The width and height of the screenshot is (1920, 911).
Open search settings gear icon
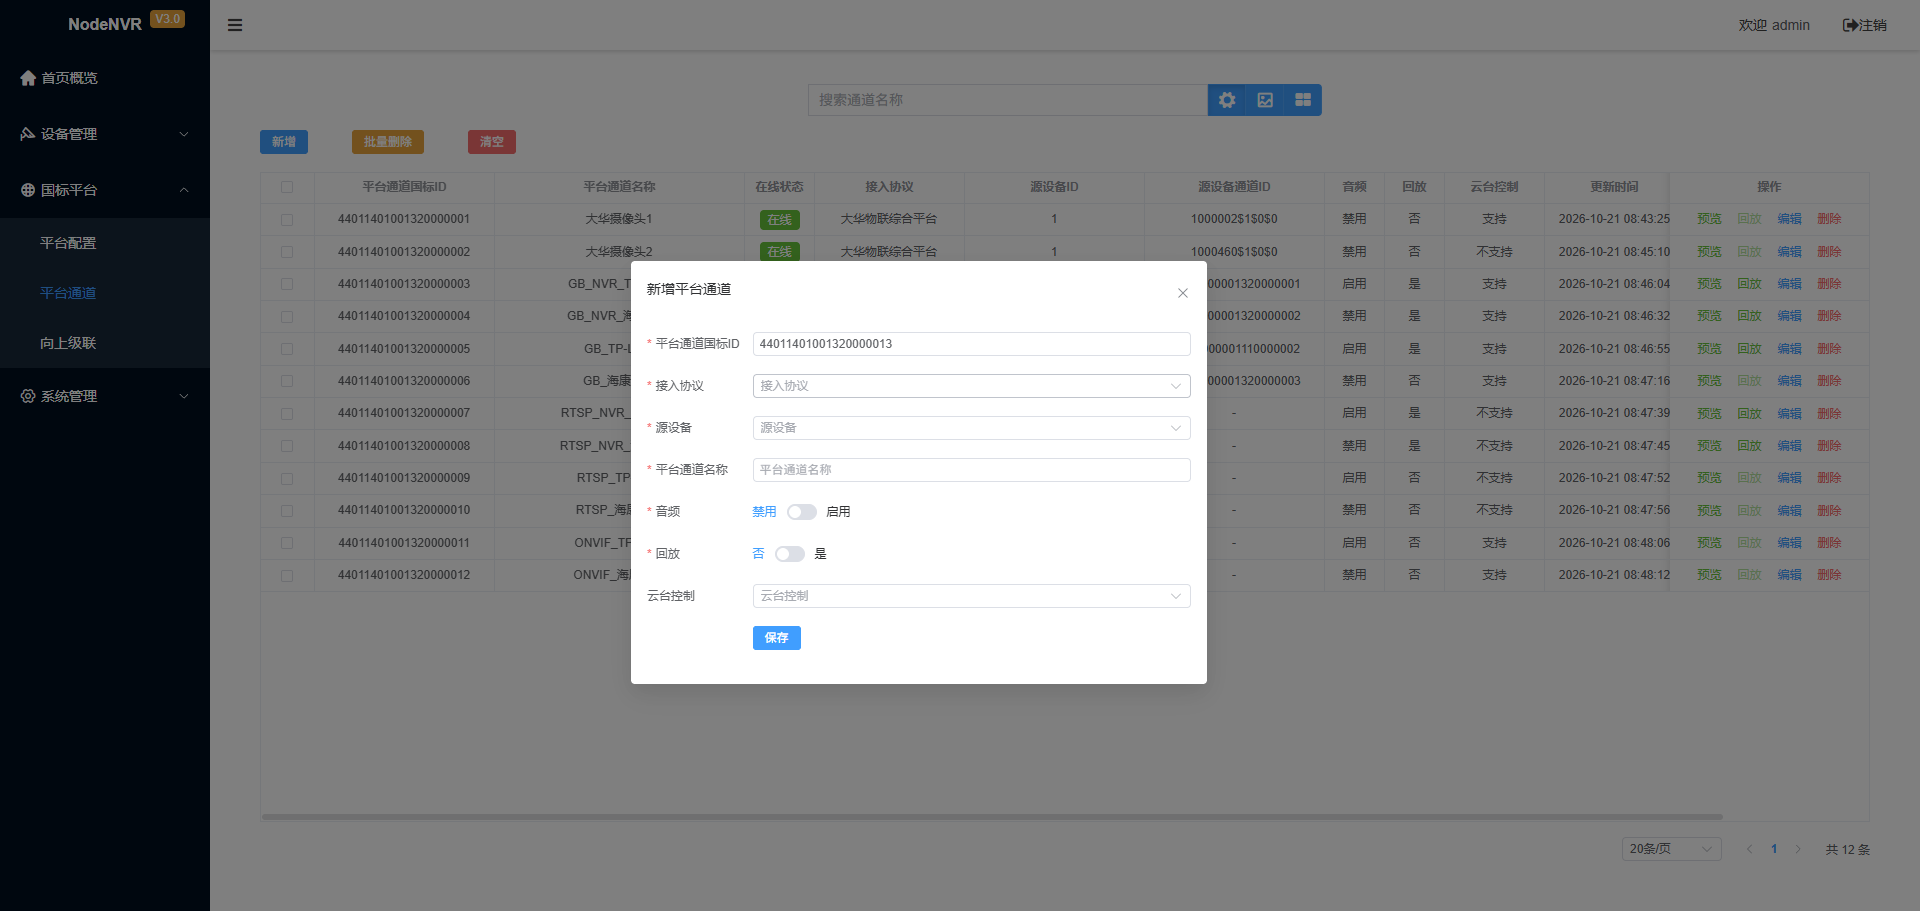tap(1227, 100)
